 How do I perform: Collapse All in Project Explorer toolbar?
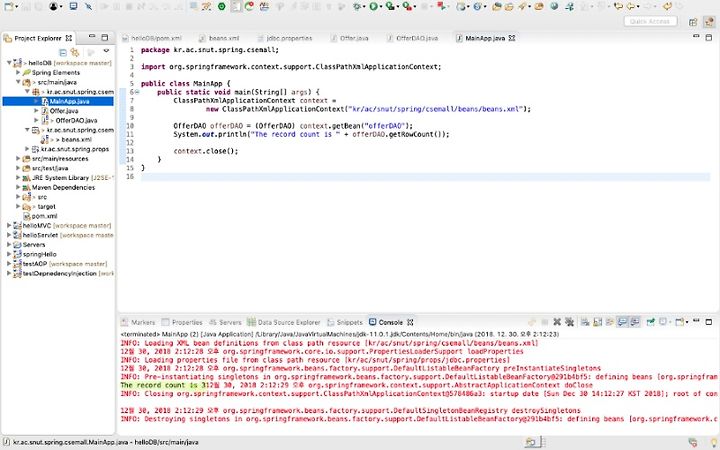click(63, 52)
